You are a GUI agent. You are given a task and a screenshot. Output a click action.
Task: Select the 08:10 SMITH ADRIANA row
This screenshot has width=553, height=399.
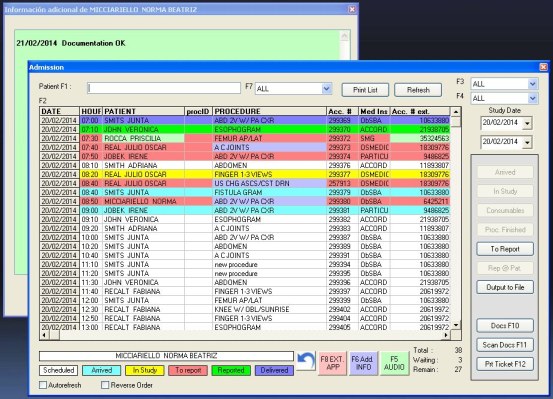tap(245, 165)
